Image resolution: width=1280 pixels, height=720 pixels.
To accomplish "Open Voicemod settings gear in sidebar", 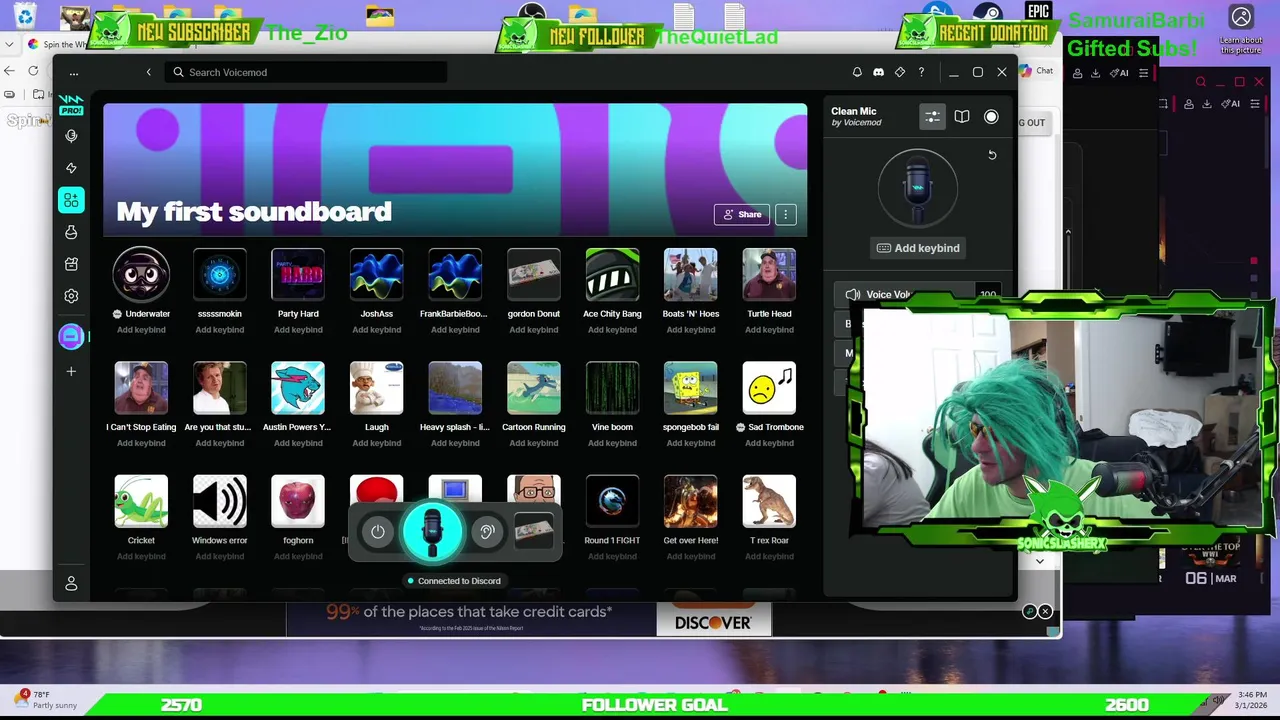I will point(71,296).
